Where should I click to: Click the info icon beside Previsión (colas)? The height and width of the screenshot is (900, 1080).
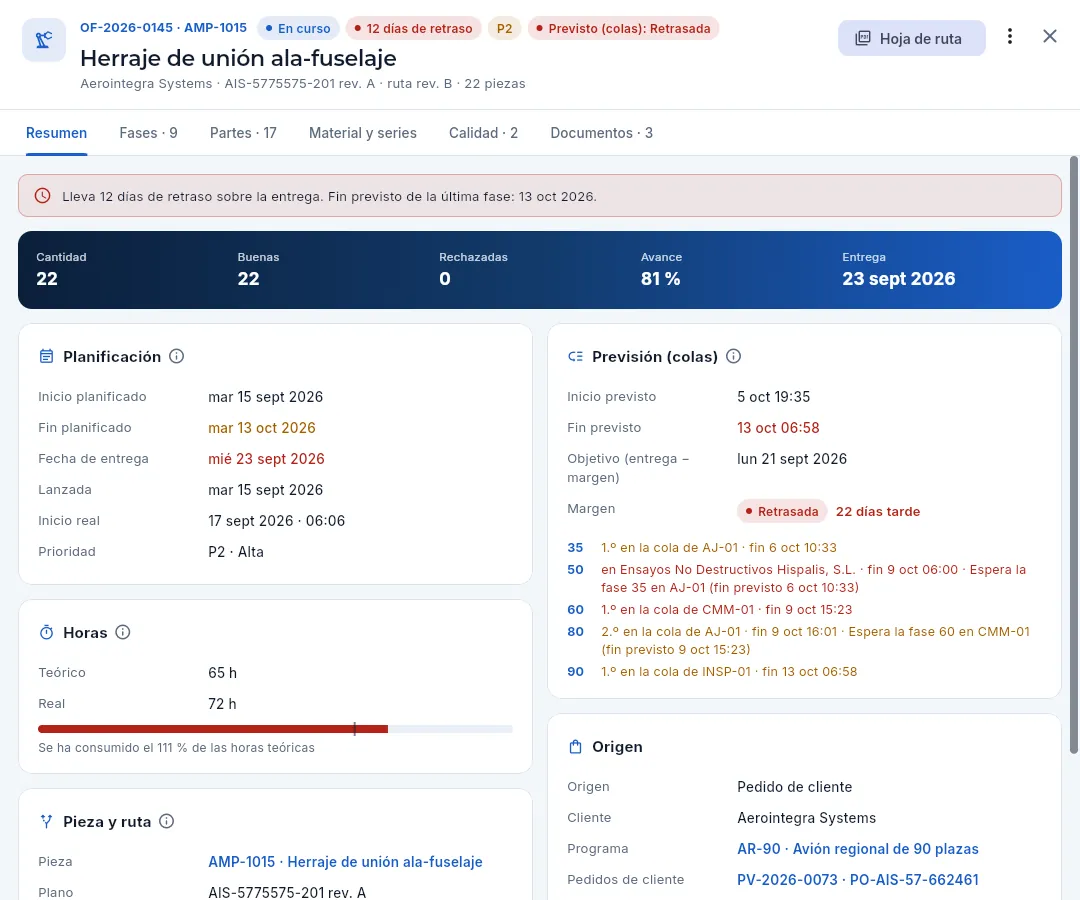[734, 356]
